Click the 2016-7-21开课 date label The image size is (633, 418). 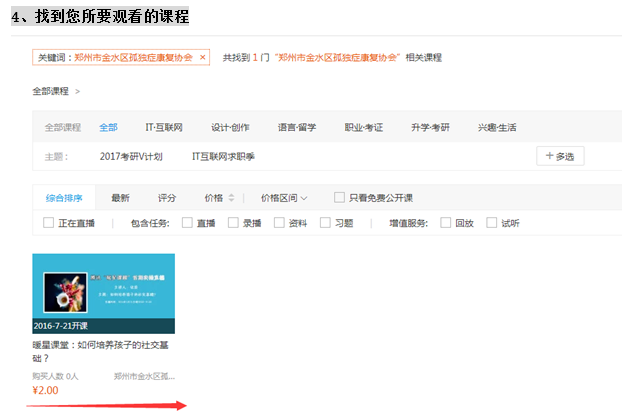(x=61, y=326)
